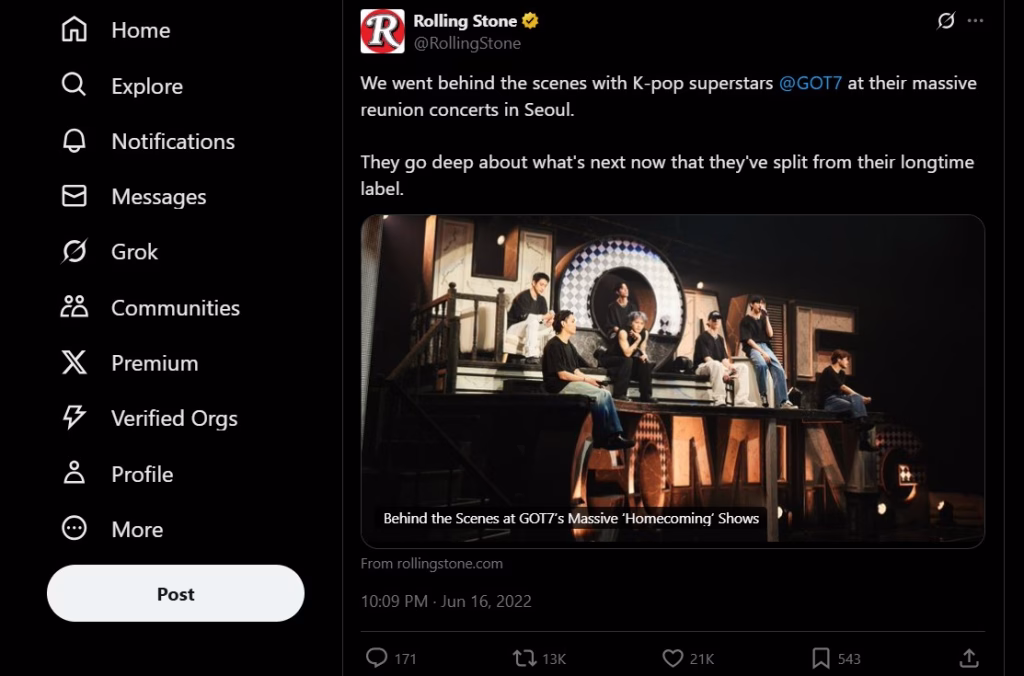Visit the rollingstone.com source link
Viewport: 1024px width, 676px height.
coord(430,563)
